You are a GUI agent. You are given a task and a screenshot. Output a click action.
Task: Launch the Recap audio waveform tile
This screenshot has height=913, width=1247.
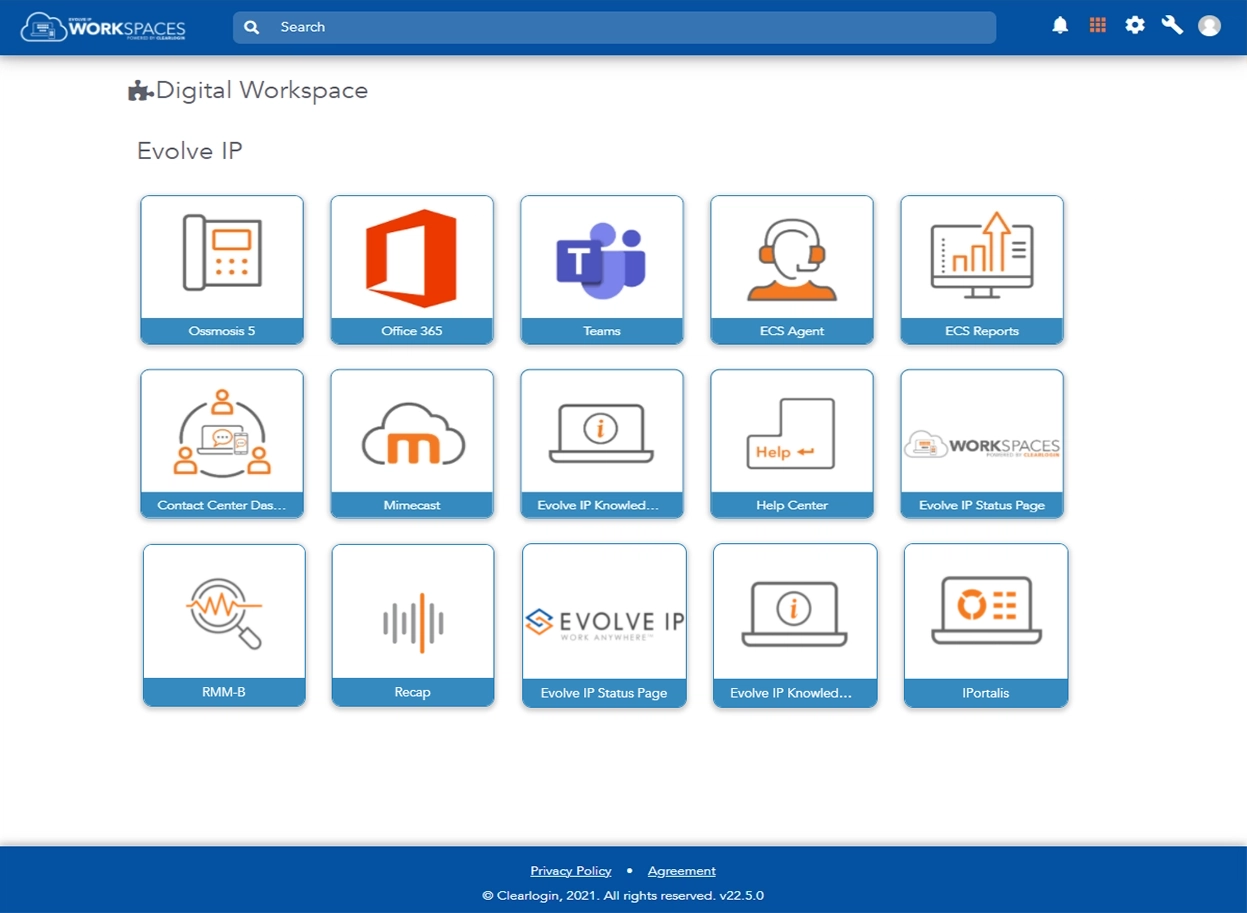click(413, 625)
